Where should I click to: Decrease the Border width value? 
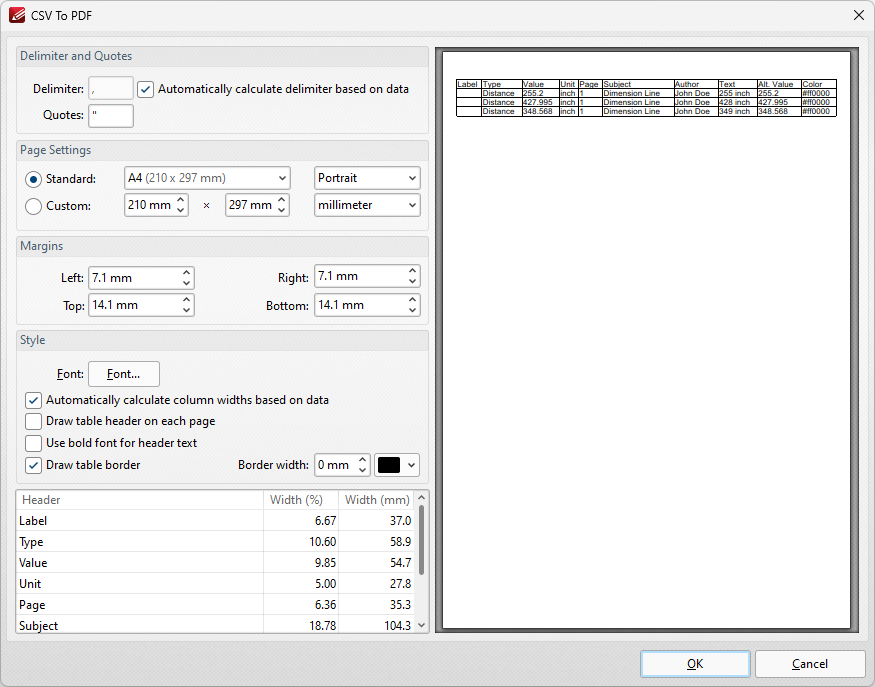click(x=363, y=470)
